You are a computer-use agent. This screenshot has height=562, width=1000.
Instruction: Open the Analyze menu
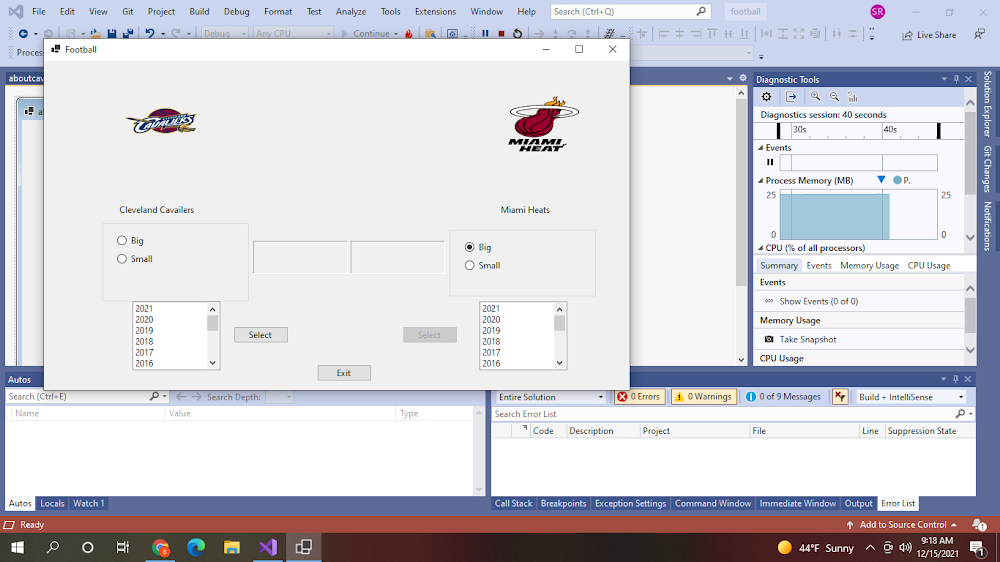(351, 11)
